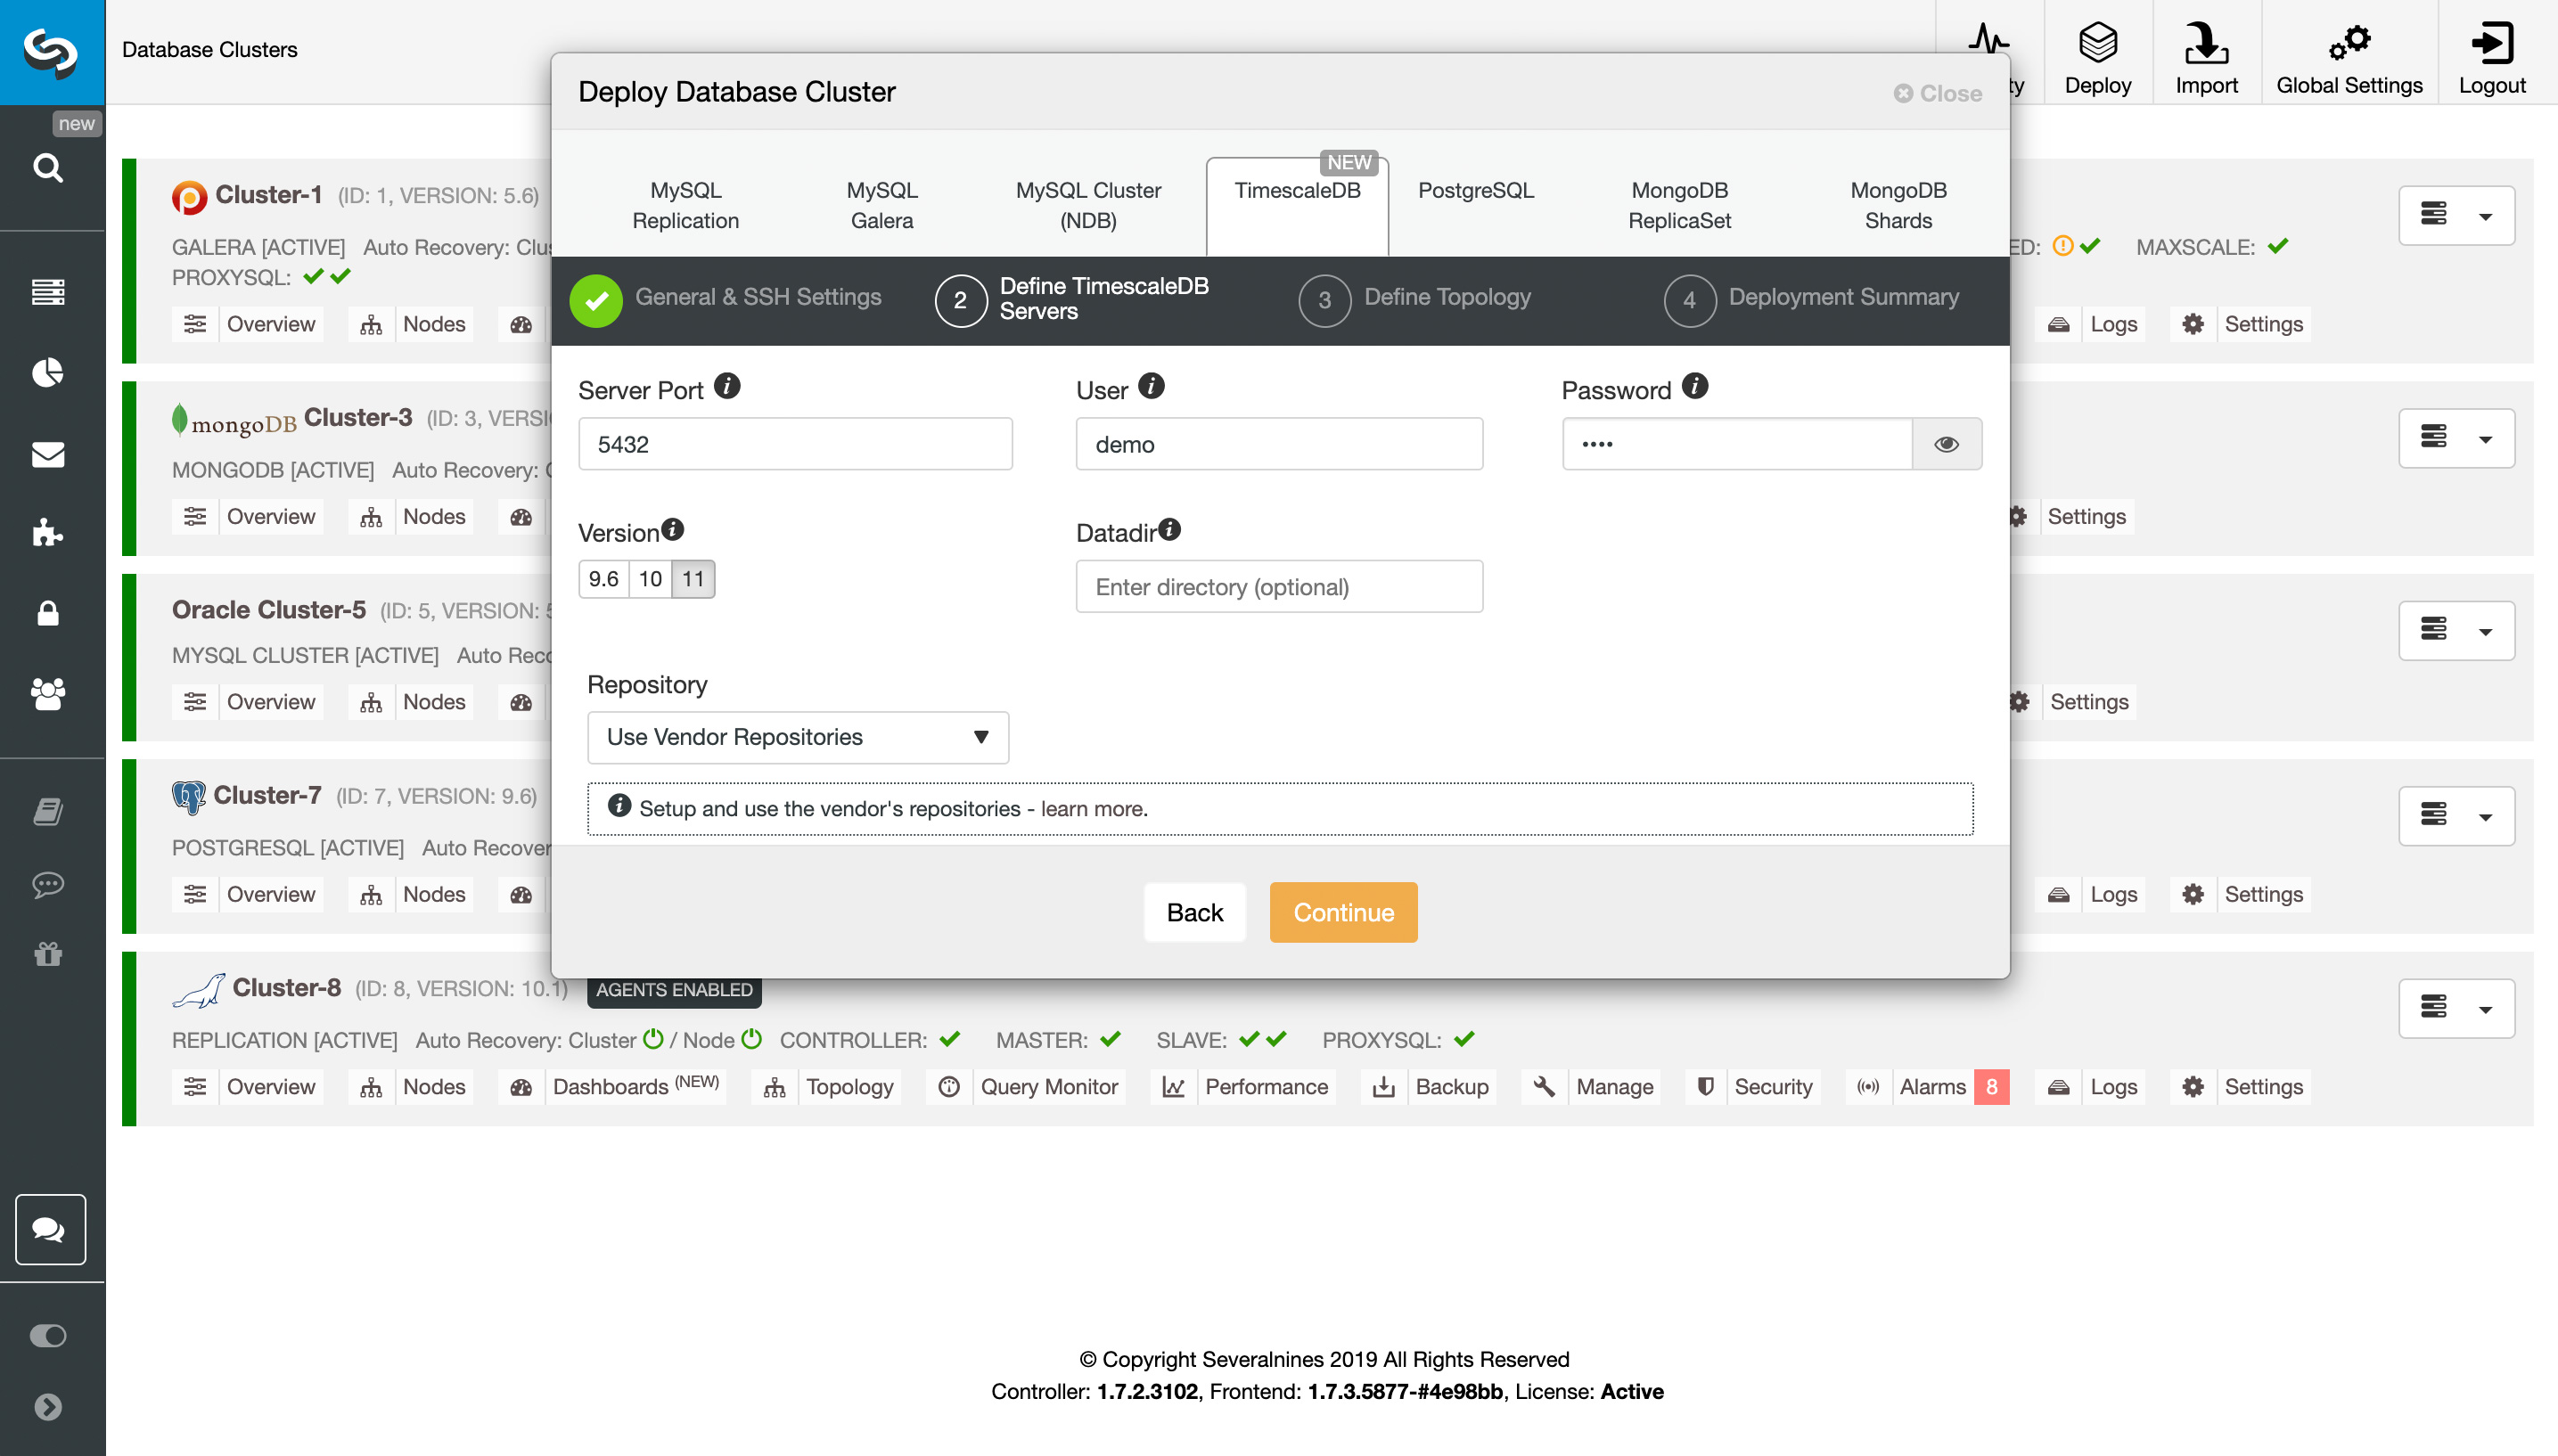The image size is (2558, 1456).
Task: Go to General & SSH Settings step
Action: tap(726, 298)
